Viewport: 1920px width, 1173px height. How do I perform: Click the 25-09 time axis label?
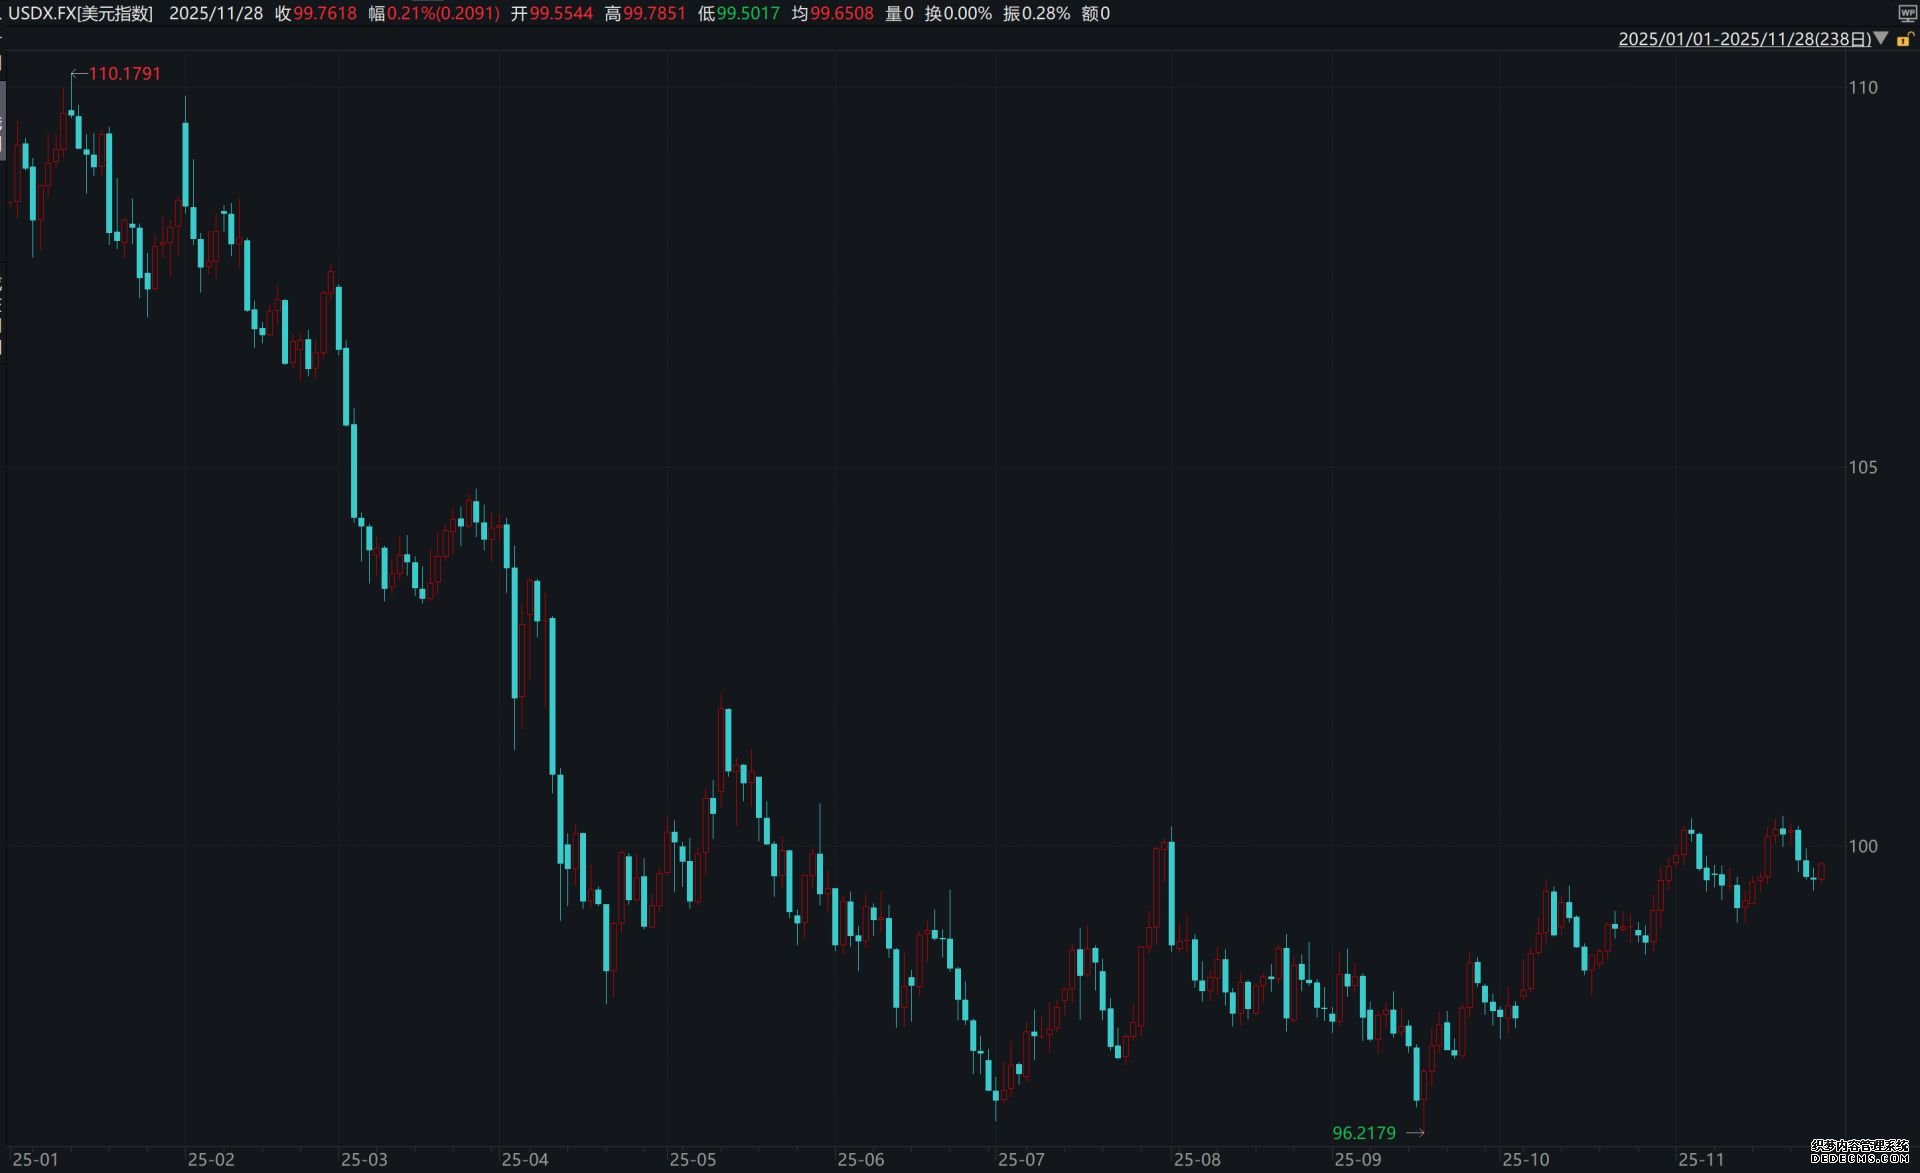coord(1358,1160)
